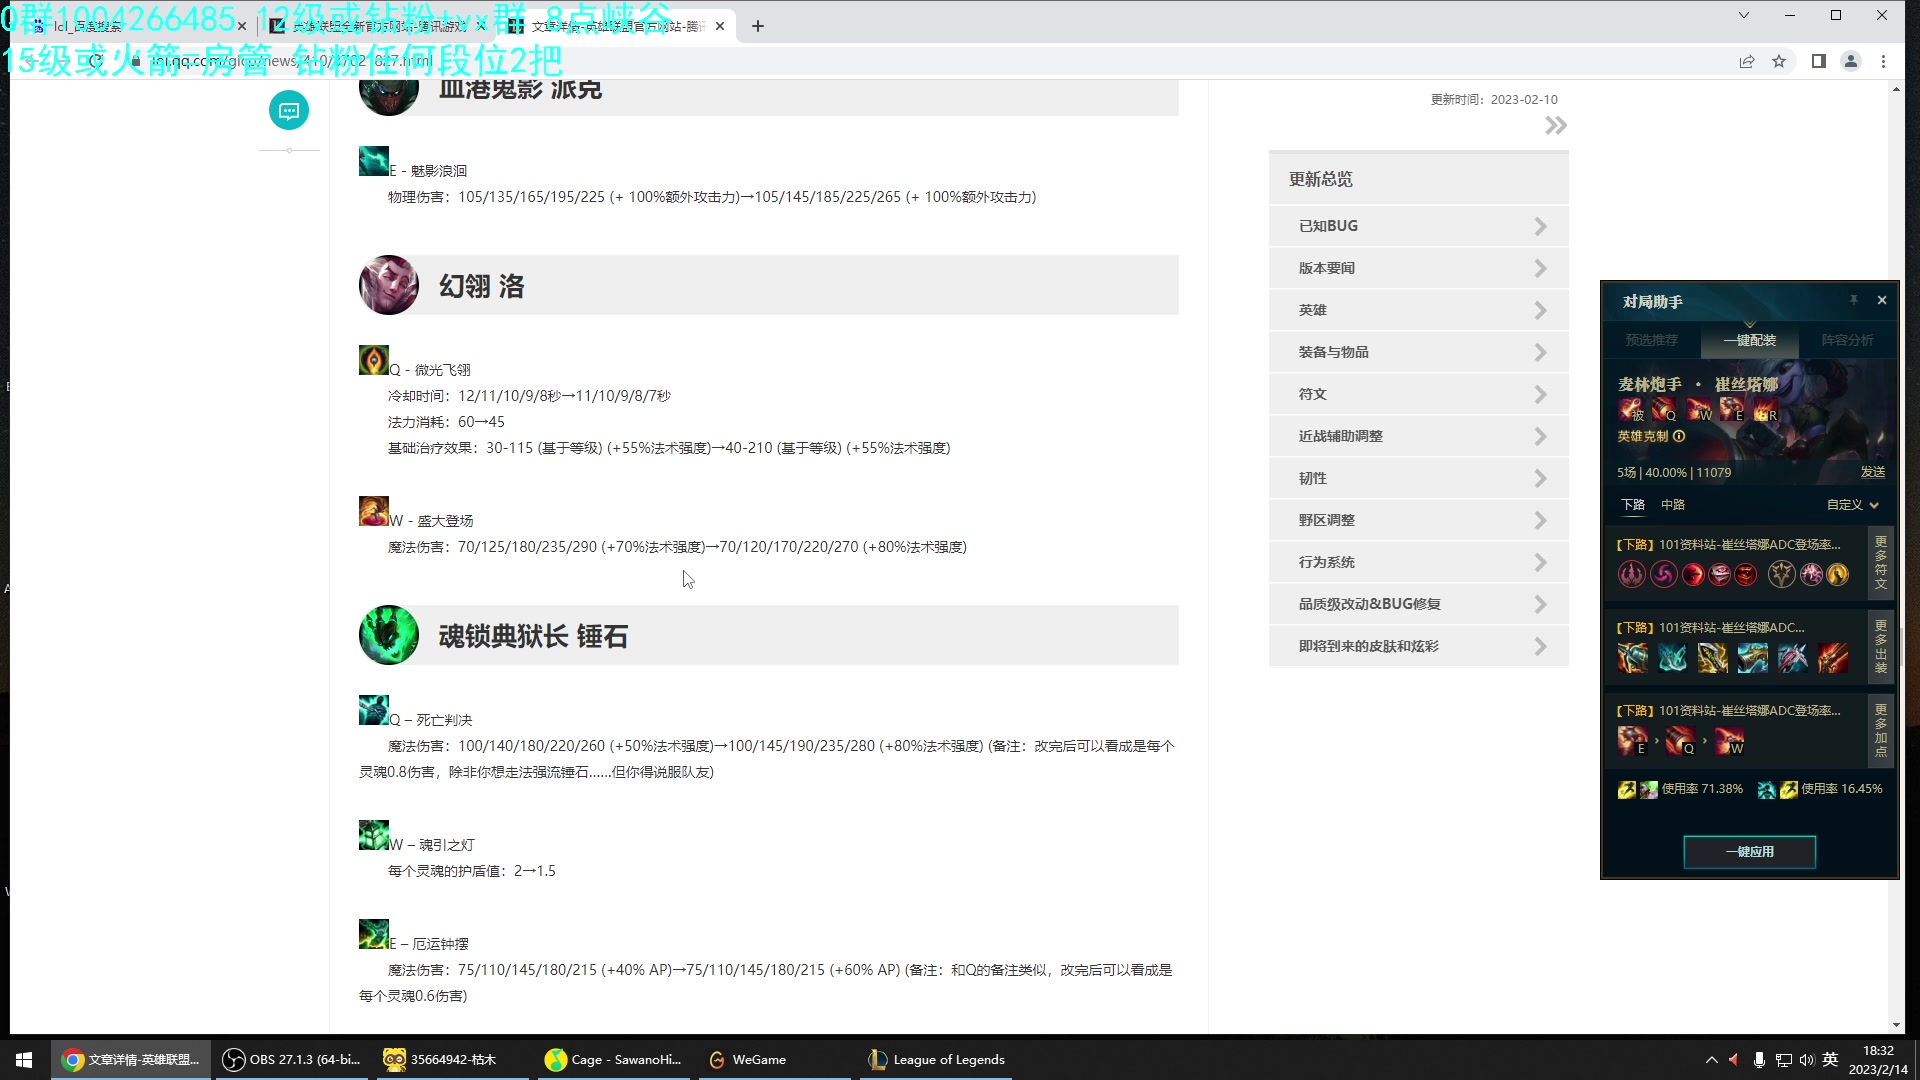
Task: Jump to 符文 section in sidebar
Action: pos(1418,394)
